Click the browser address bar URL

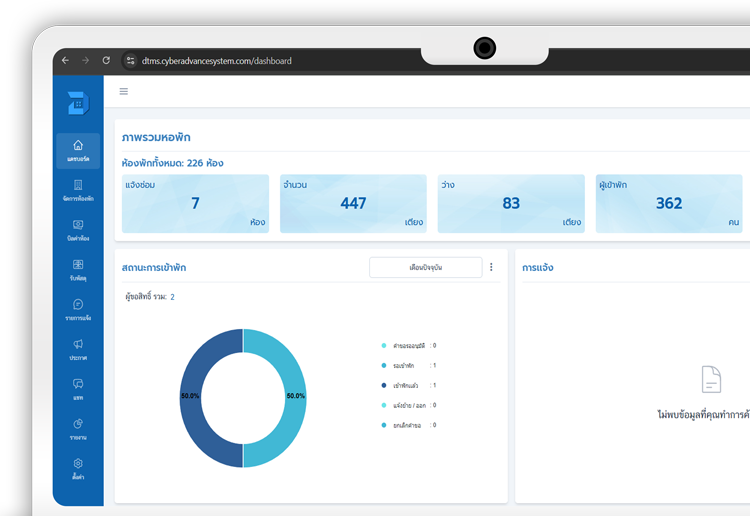coord(217,61)
